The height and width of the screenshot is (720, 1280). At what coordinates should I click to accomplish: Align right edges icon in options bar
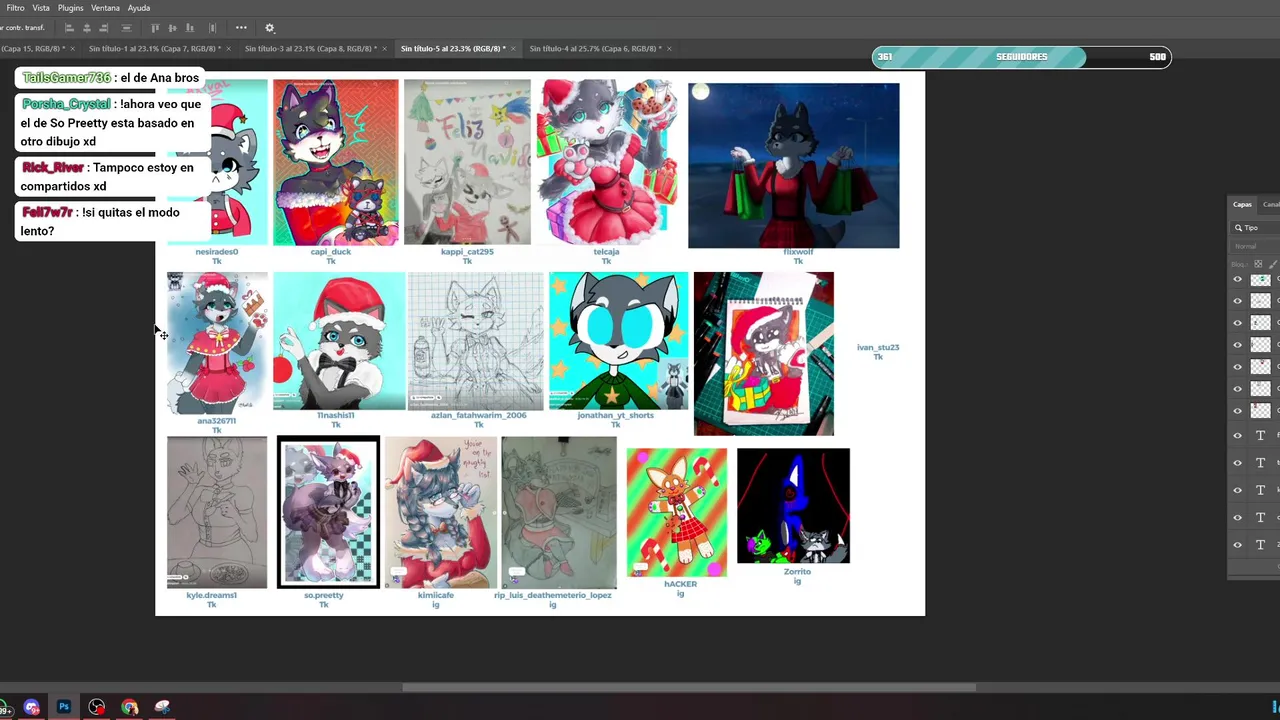pos(105,28)
